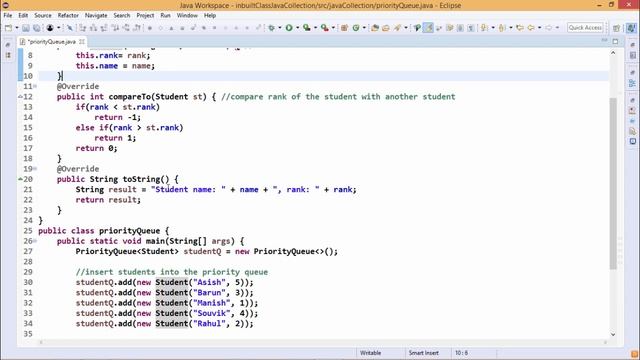Collapse the fold at line 11
The width and height of the screenshot is (640, 360).
point(35,86)
